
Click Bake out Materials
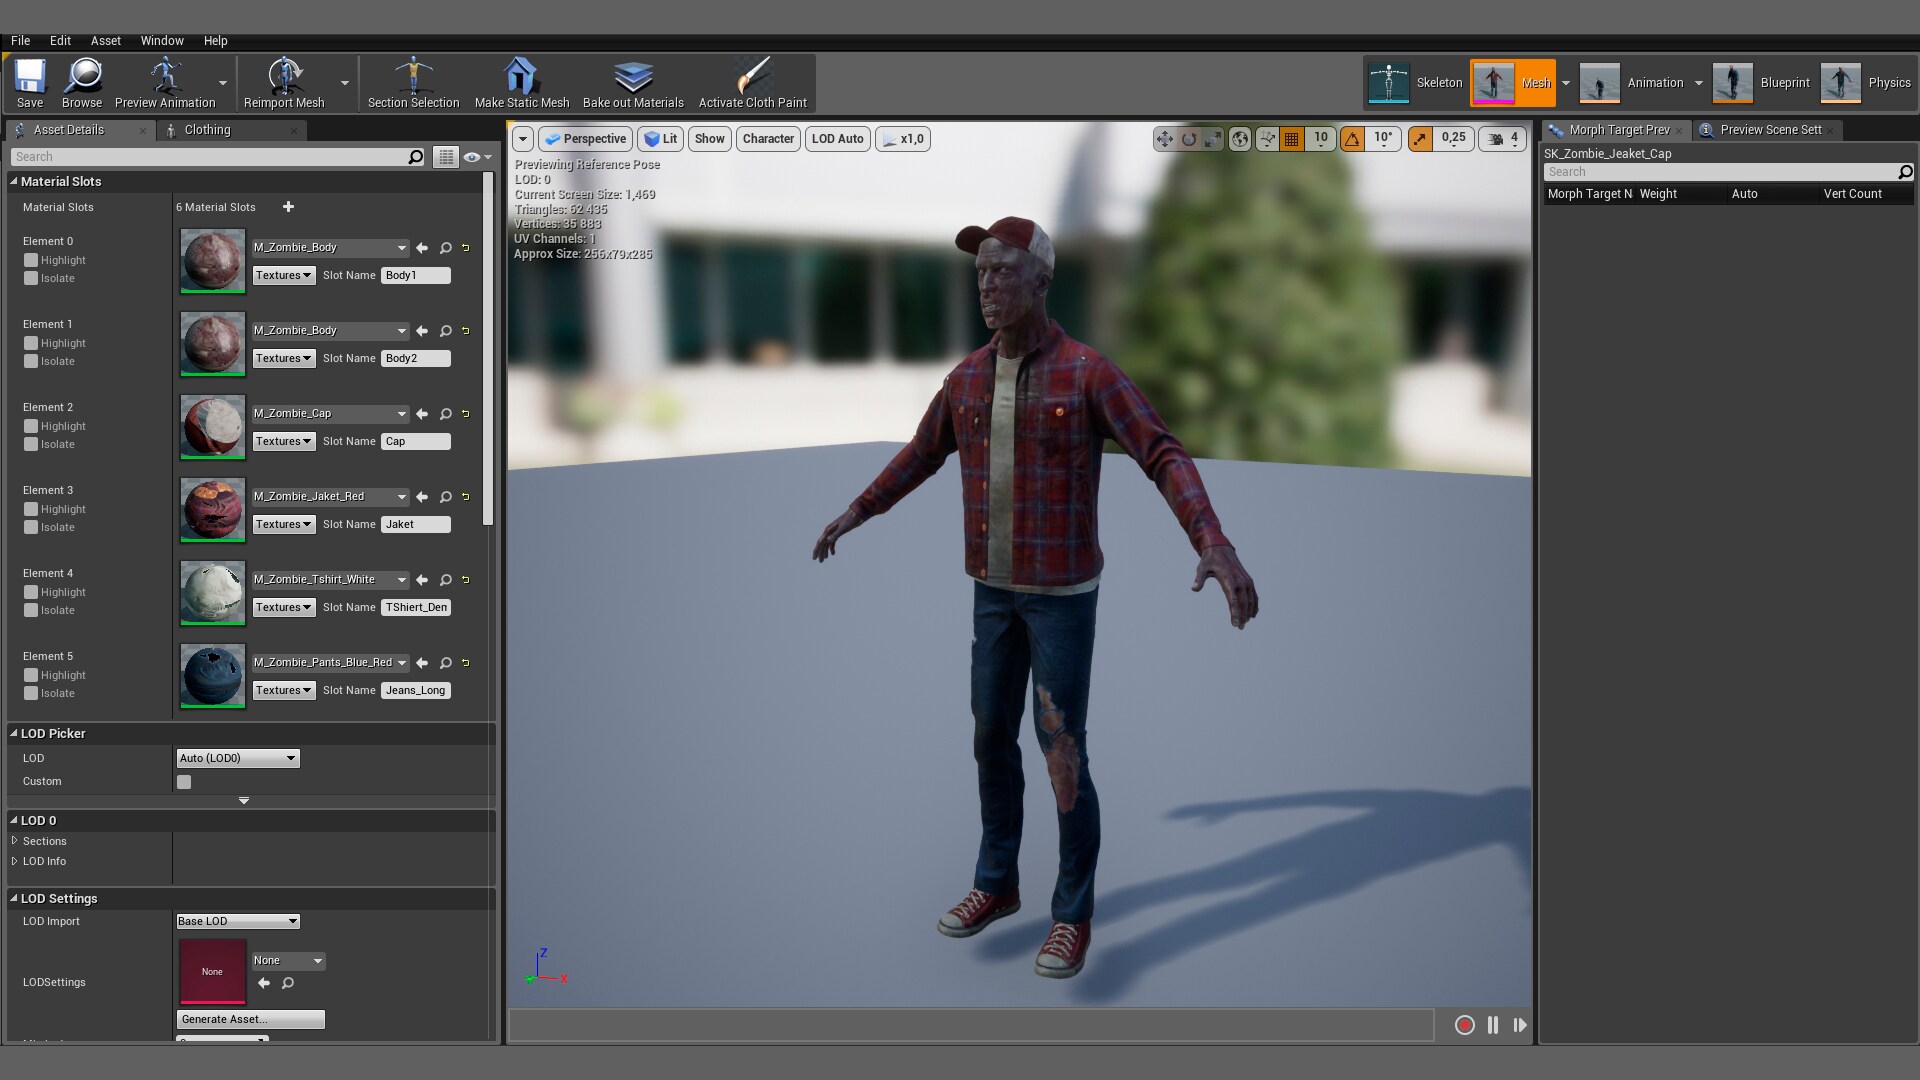(x=632, y=83)
